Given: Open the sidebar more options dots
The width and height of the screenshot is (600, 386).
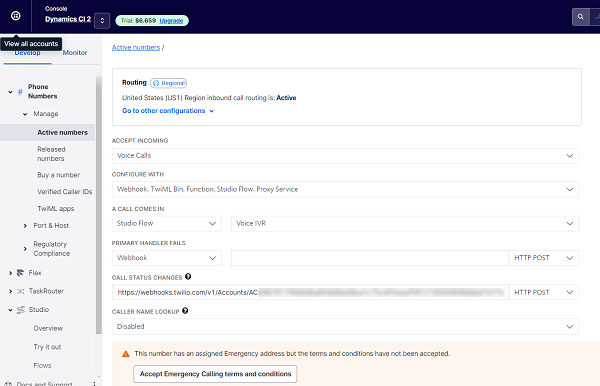Looking at the screenshot, I should pyautogui.click(x=94, y=383).
